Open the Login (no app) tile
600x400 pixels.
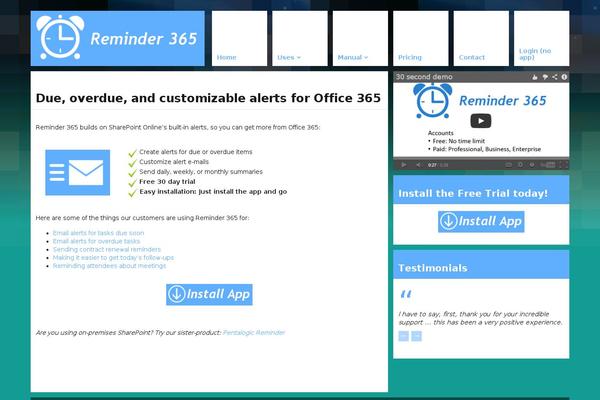[x=542, y=38]
